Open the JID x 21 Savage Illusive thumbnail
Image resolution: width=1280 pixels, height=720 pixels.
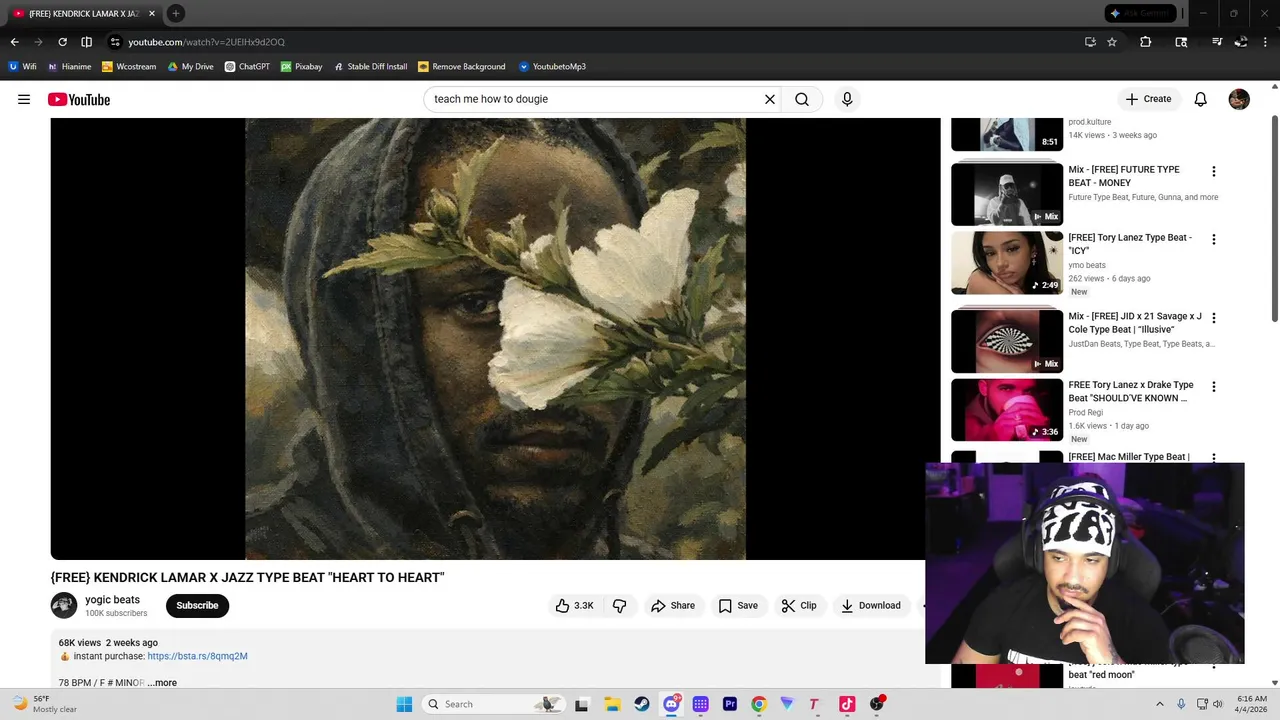click(1007, 341)
